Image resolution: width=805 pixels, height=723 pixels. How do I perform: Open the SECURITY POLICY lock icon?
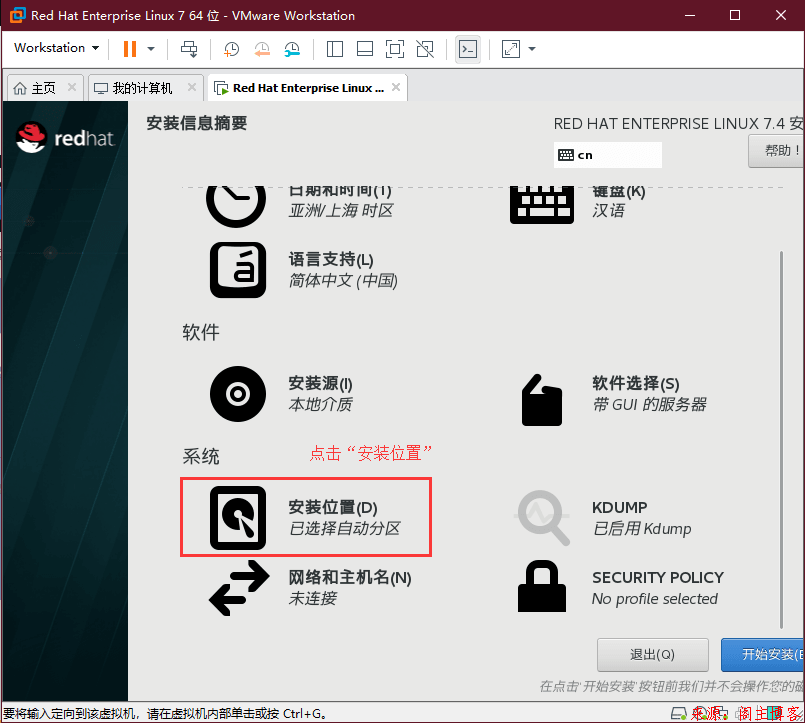coord(542,586)
